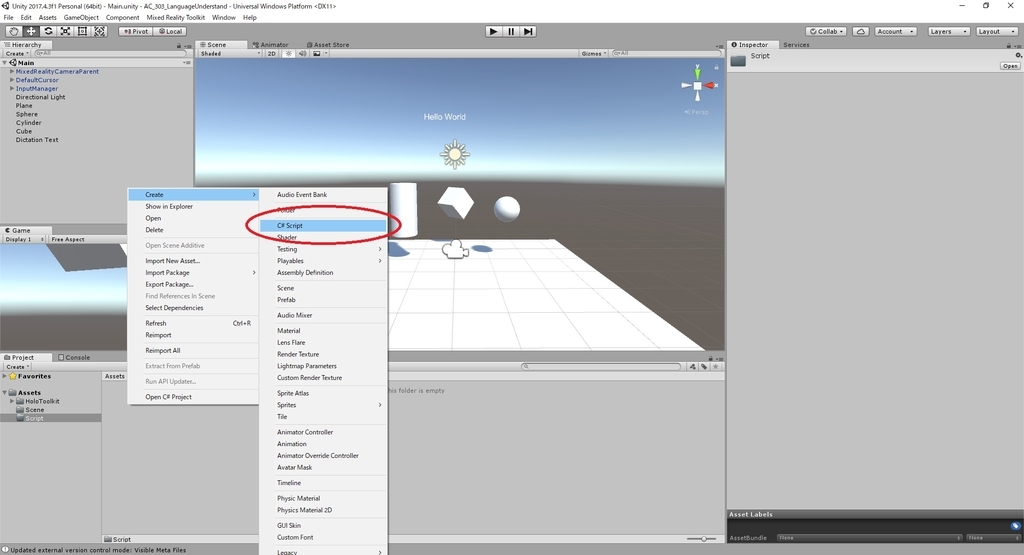Image resolution: width=1024 pixels, height=555 pixels.
Task: Switch to the Animator tab
Action: 270,44
